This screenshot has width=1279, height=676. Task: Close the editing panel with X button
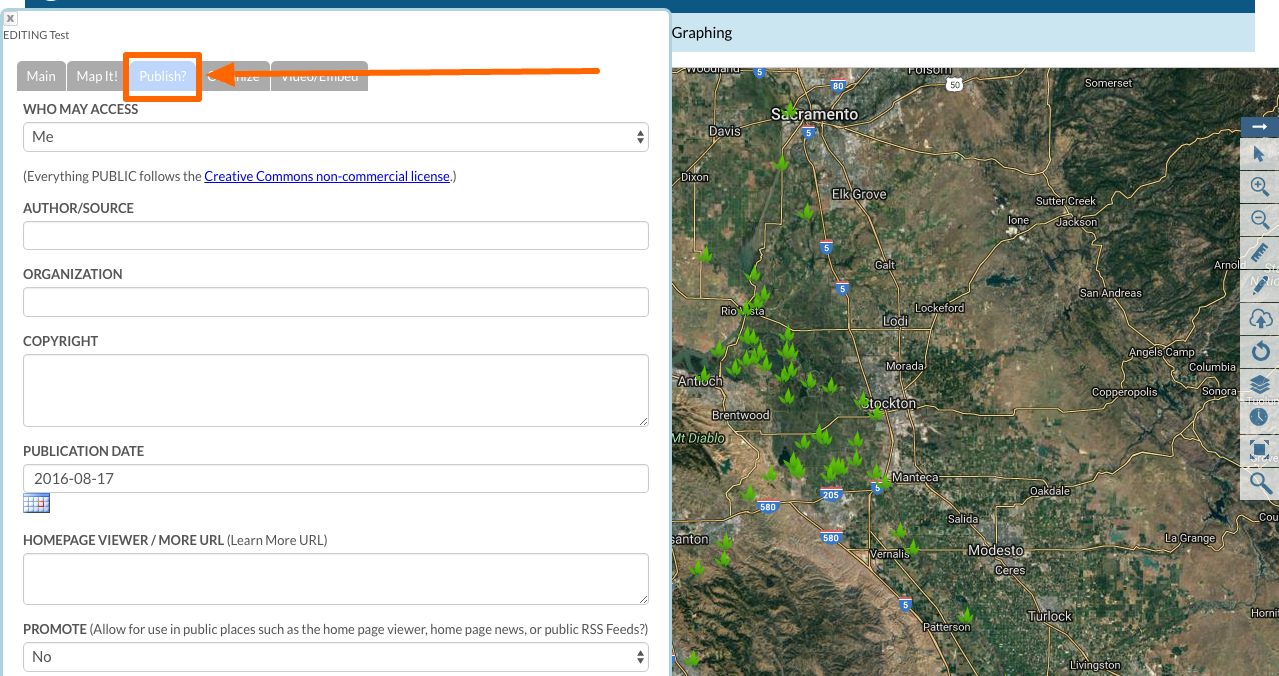(10, 18)
